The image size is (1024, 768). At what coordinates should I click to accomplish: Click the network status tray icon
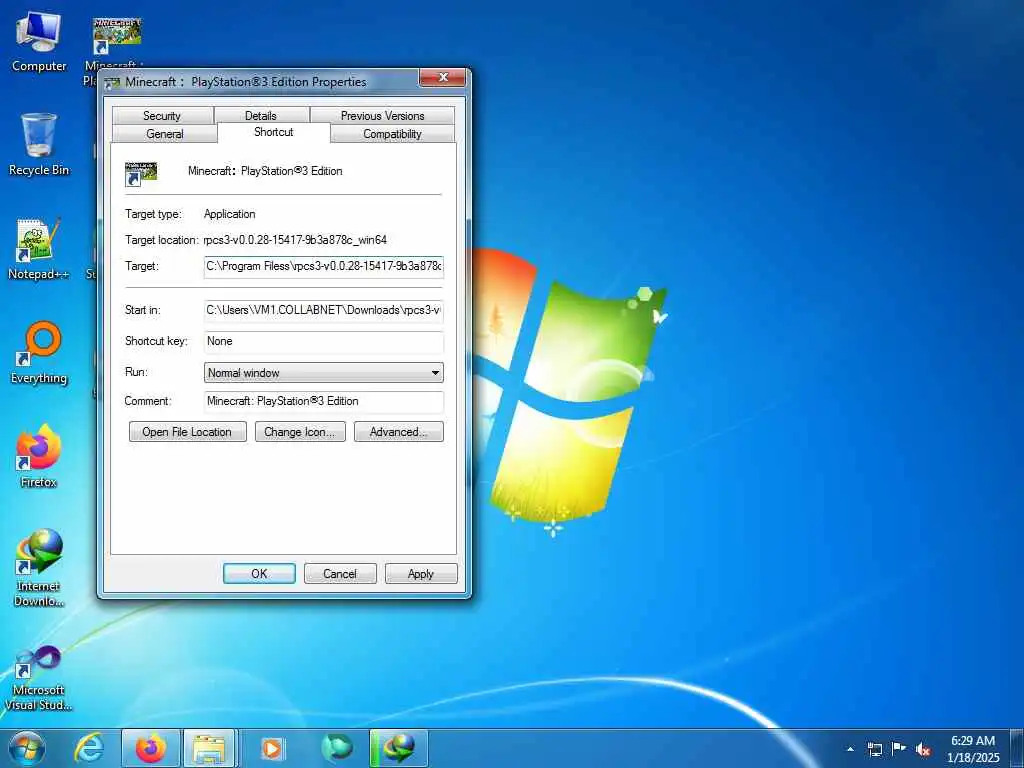point(875,748)
